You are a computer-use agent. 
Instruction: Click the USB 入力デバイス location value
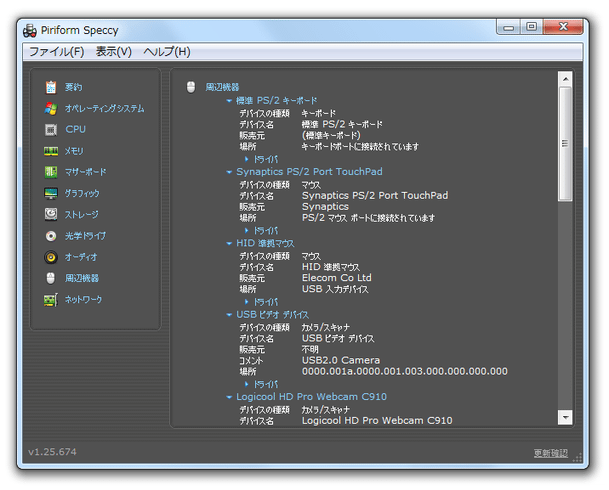coord(335,289)
